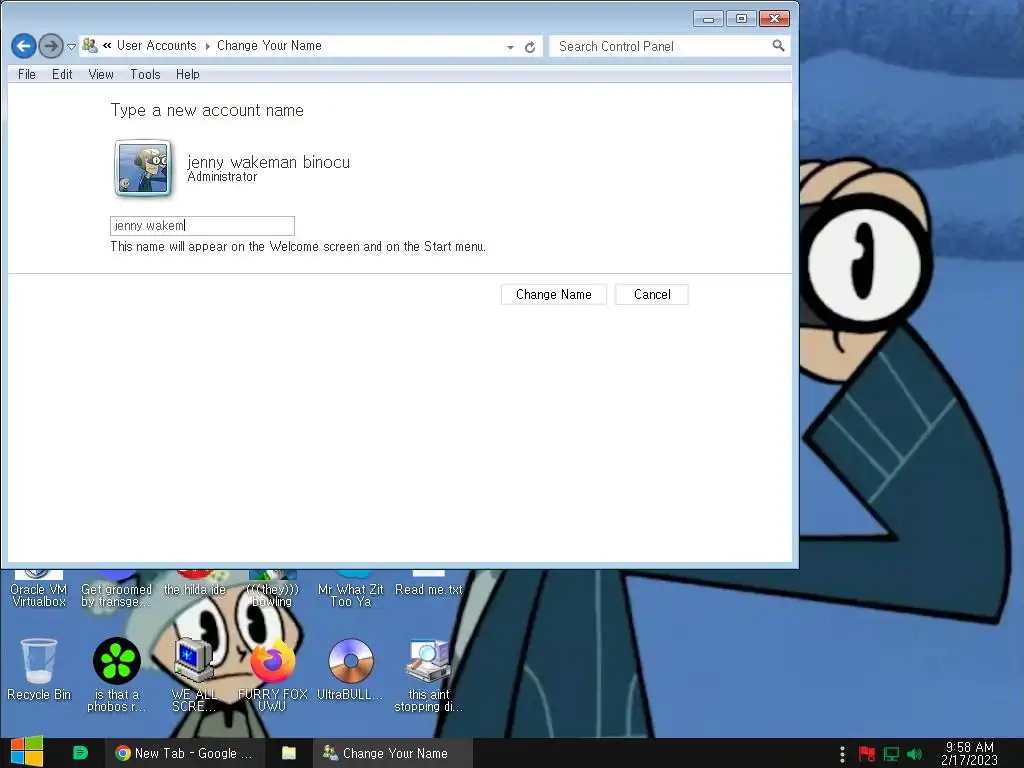1024x768 pixels.
Task: Select the UltraBULL disc icon
Action: 350,670
